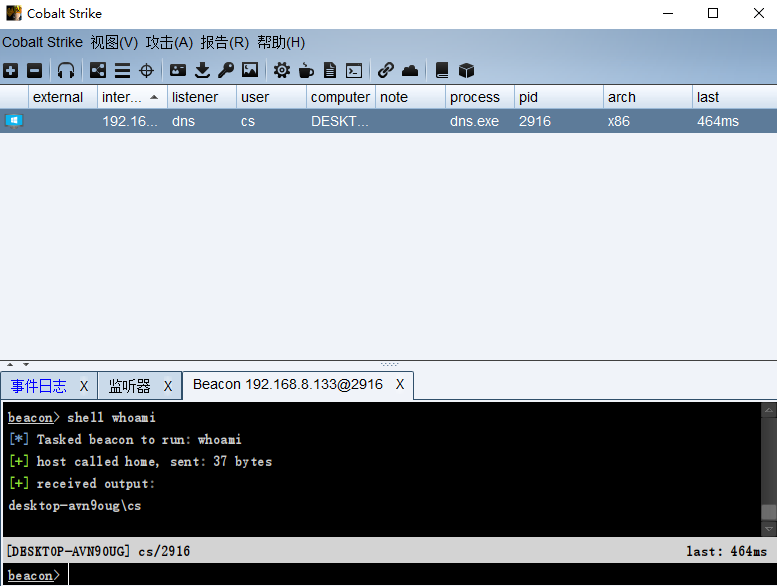Sort sessions by pid column header
Viewport: 777px width, 586px height.
[528, 97]
